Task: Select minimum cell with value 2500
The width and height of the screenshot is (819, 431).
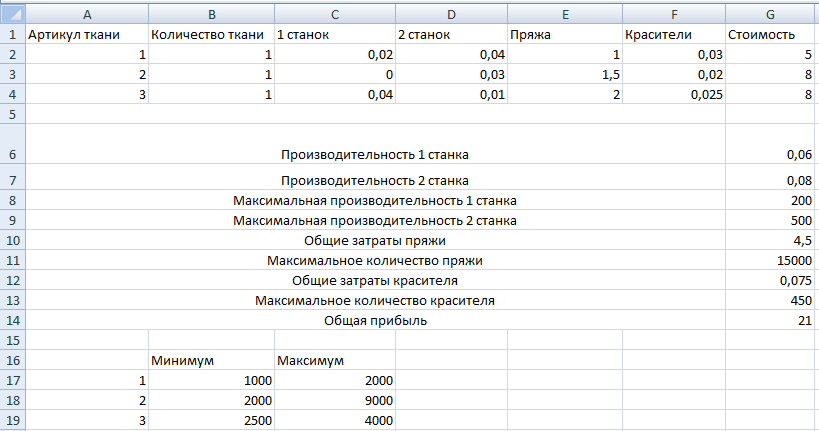Action: pyautogui.click(x=212, y=420)
